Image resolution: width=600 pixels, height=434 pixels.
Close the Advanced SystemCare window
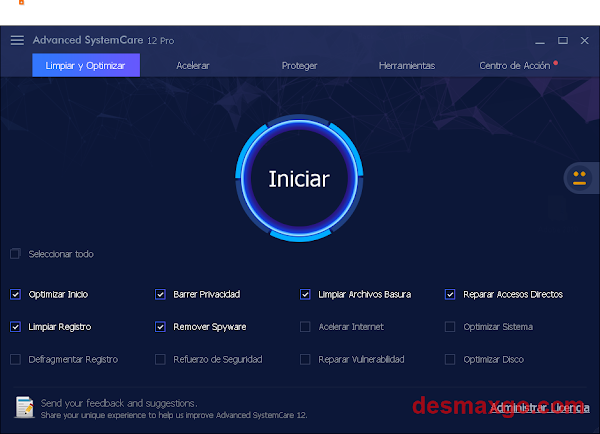(x=584, y=41)
